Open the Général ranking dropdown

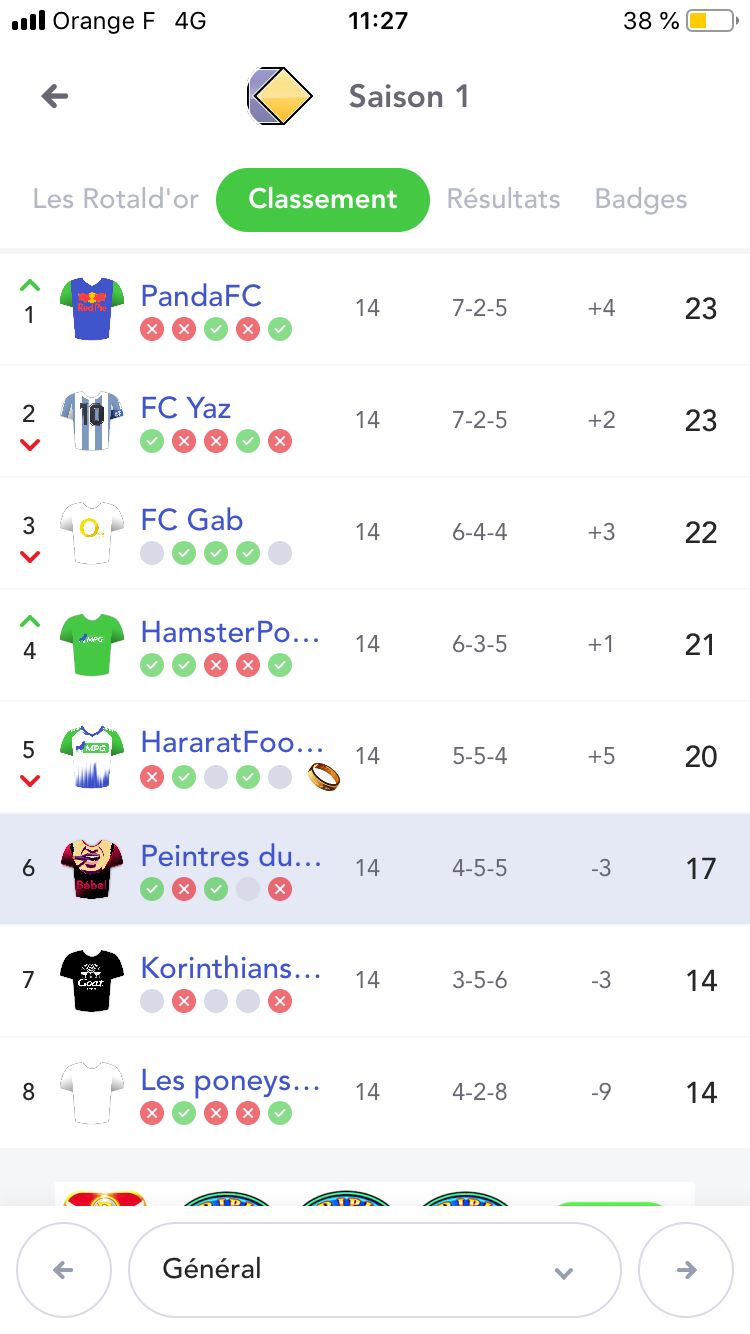[375, 1270]
